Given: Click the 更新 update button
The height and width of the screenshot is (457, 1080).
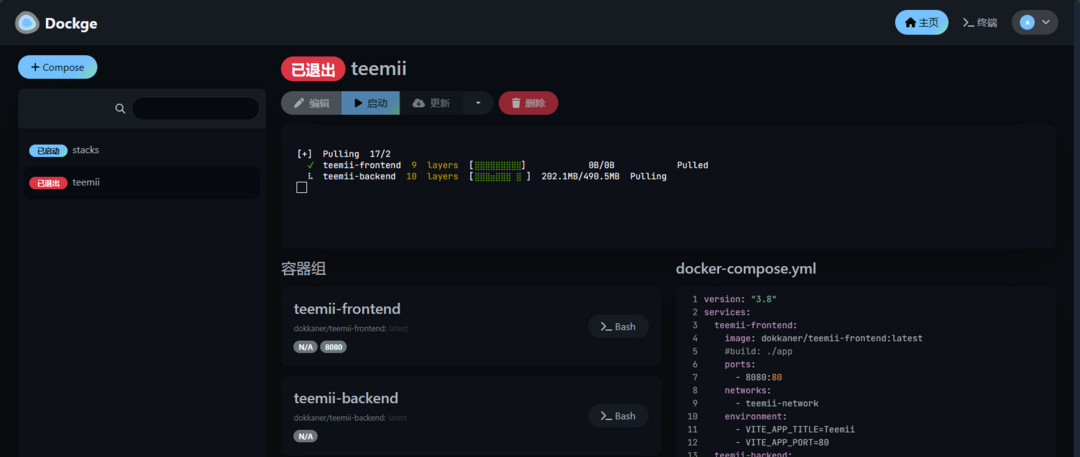Looking at the screenshot, I should tap(431, 103).
